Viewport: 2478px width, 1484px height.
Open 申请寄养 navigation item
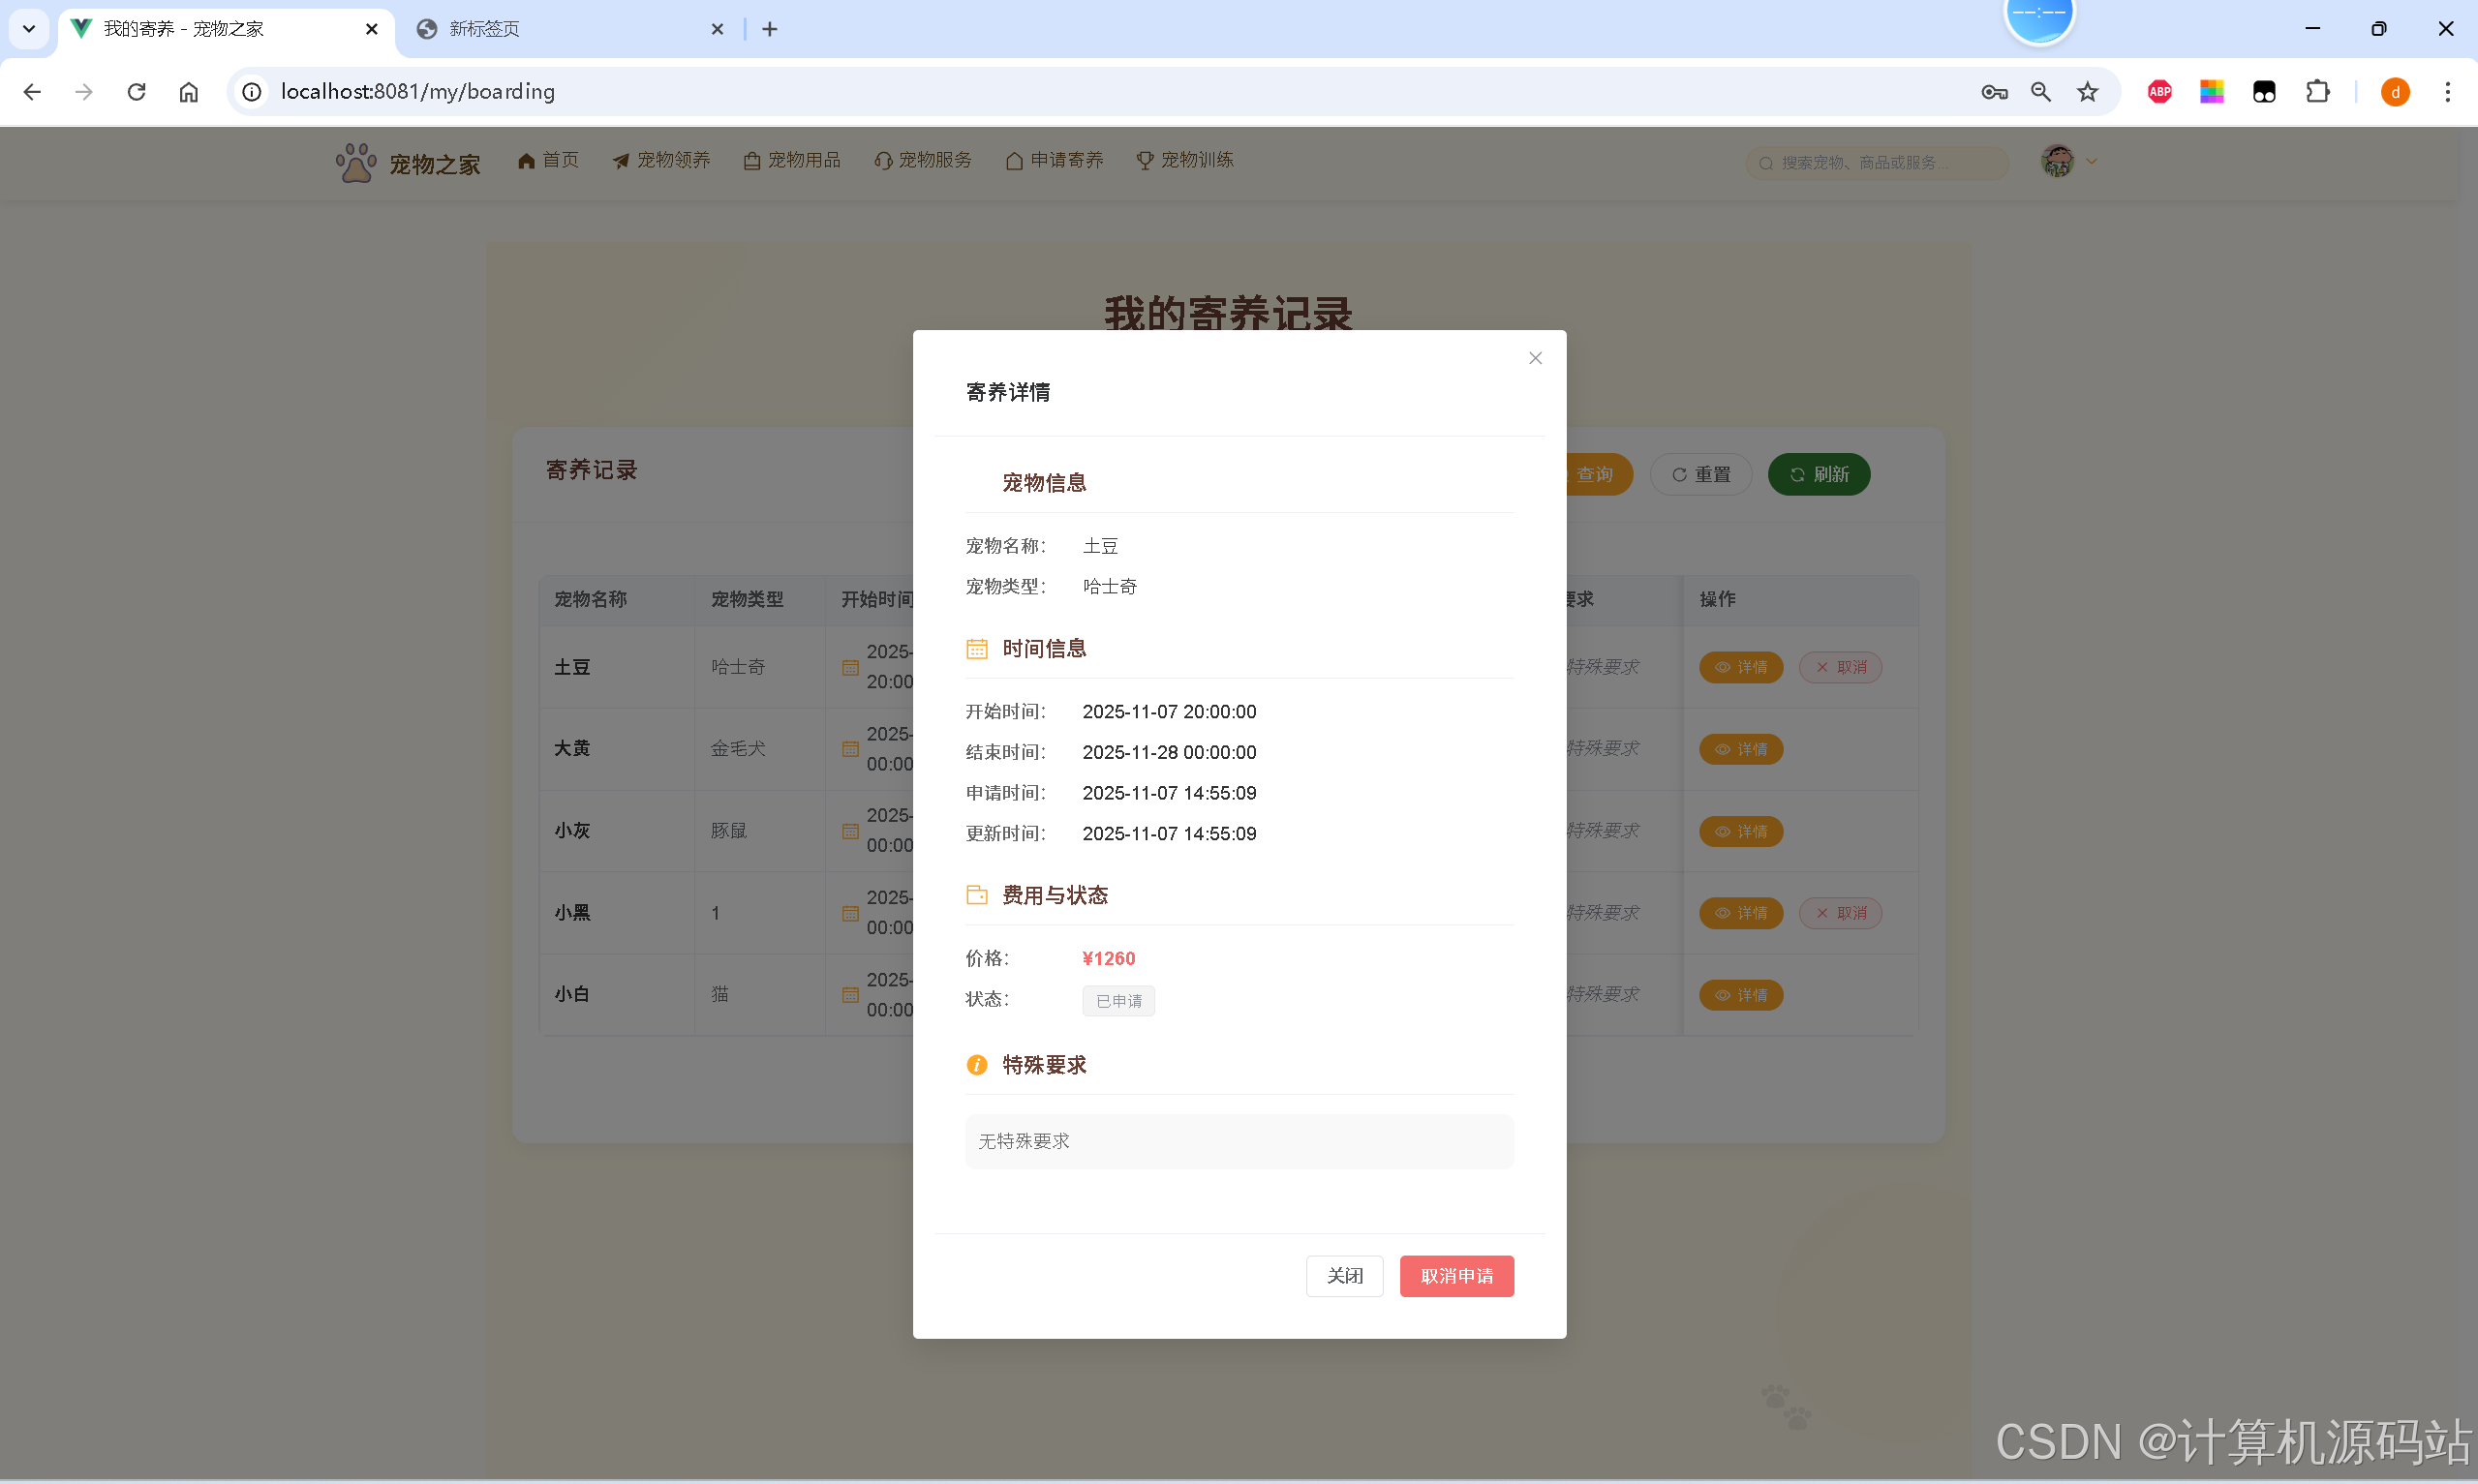[1054, 160]
